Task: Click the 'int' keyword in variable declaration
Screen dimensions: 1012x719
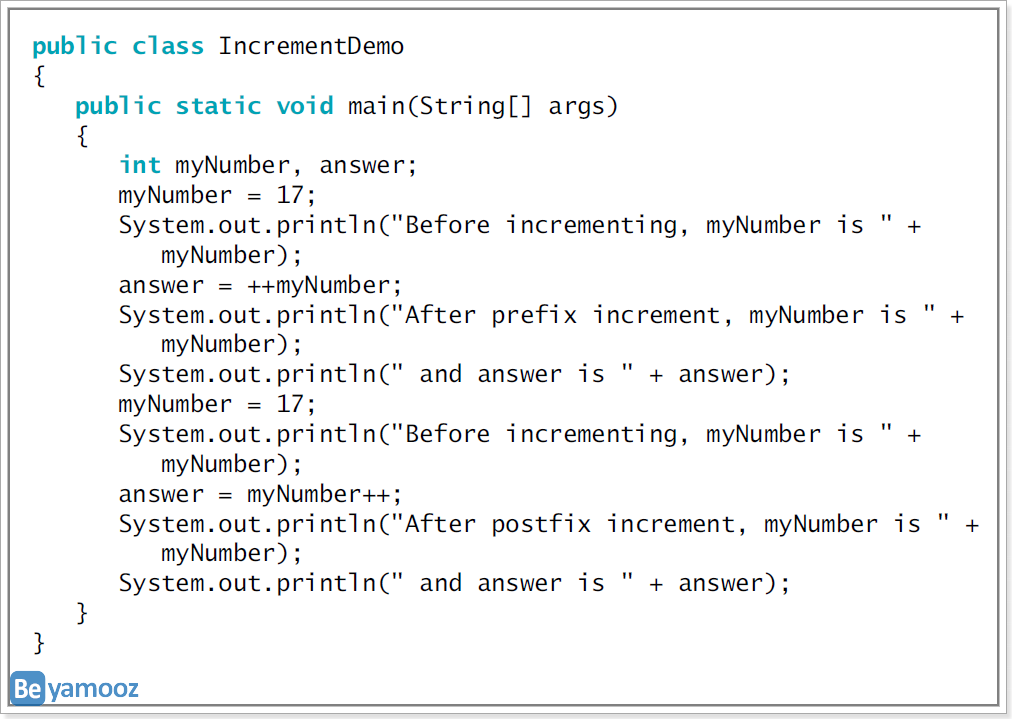Action: pyautogui.click(x=140, y=165)
